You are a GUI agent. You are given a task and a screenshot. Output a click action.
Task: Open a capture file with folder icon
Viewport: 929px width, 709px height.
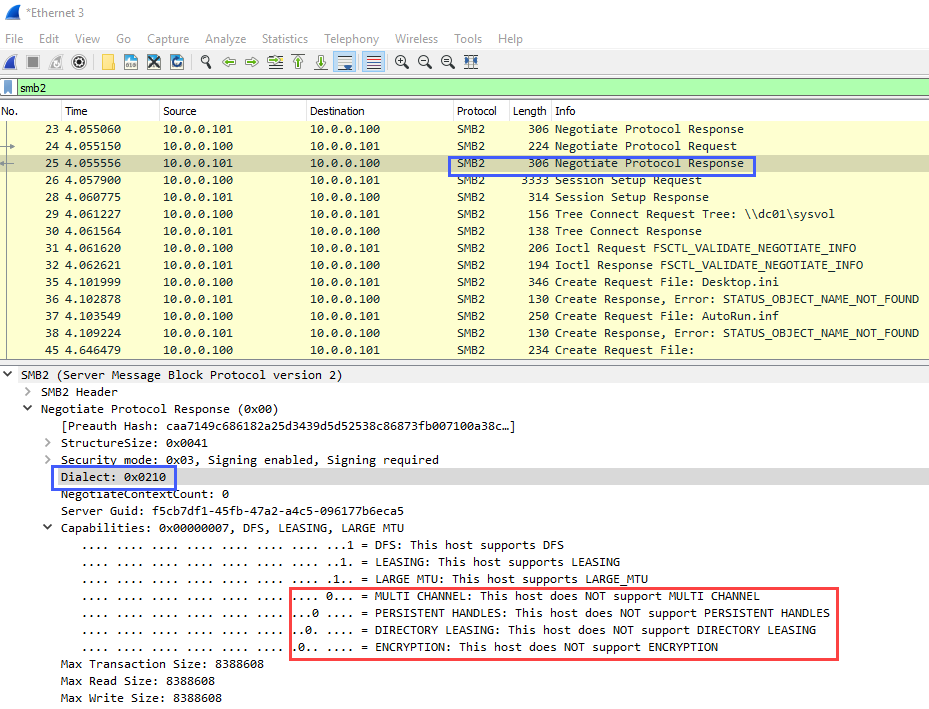point(108,62)
